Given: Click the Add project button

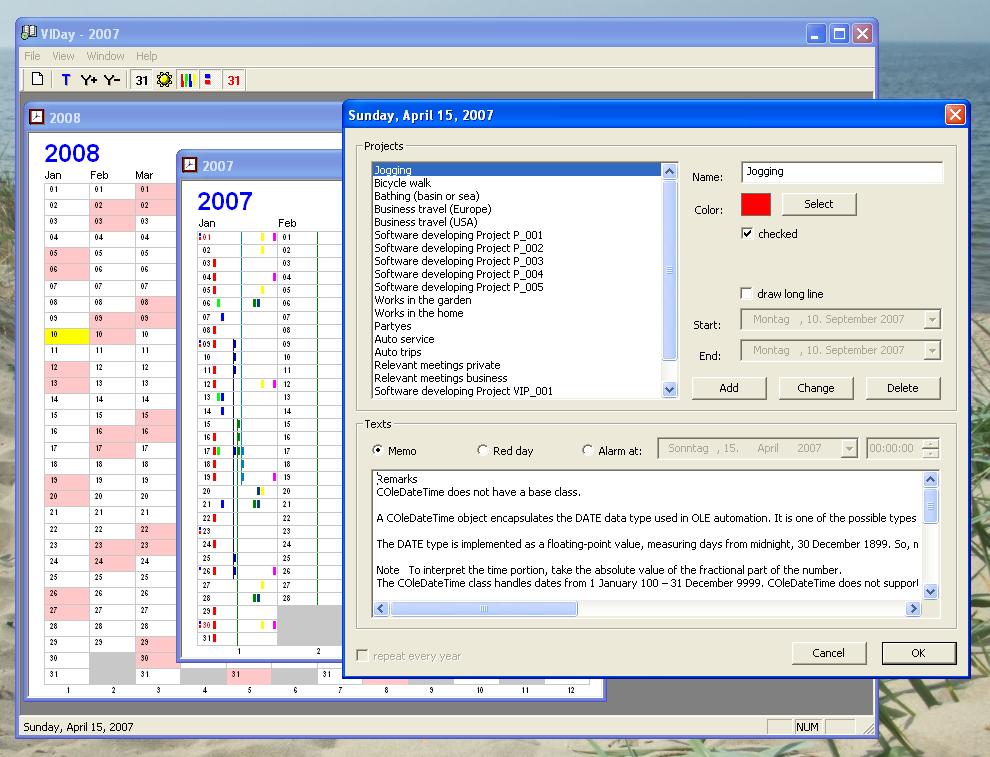Looking at the screenshot, I should (x=729, y=388).
